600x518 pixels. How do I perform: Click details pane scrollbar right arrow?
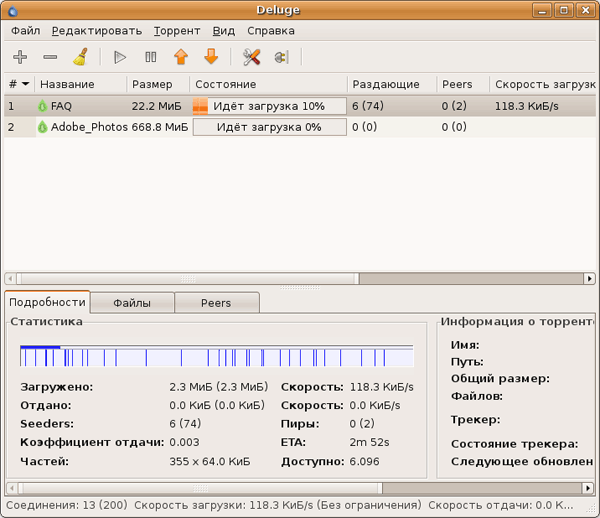click(x=588, y=488)
